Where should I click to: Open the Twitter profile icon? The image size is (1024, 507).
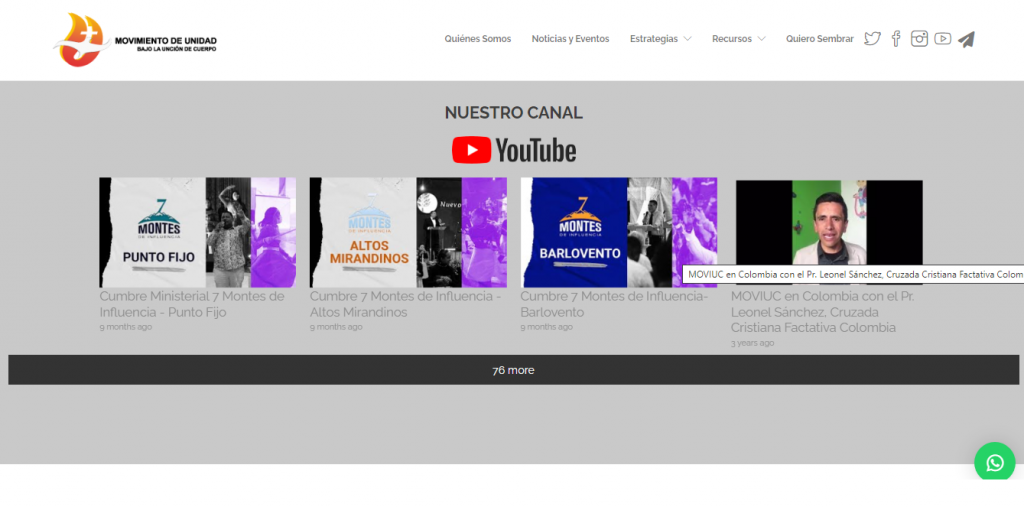coord(872,39)
